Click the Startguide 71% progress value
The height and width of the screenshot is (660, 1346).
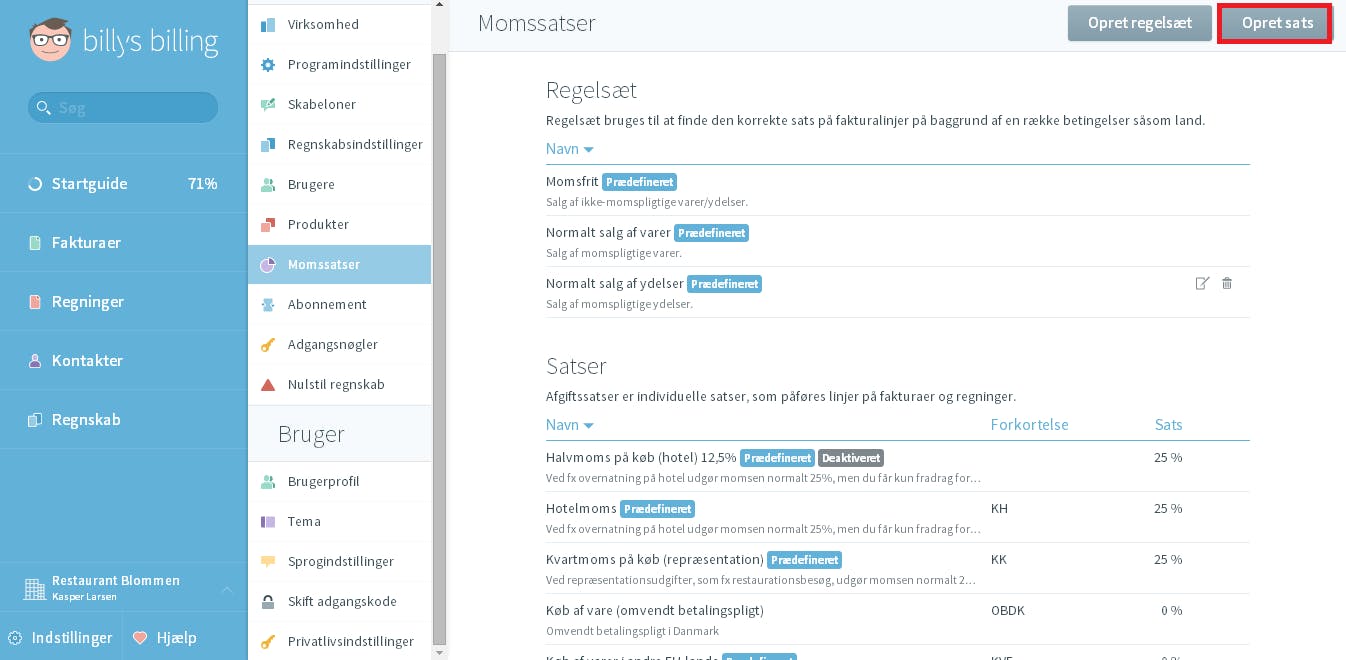pyautogui.click(x=203, y=184)
